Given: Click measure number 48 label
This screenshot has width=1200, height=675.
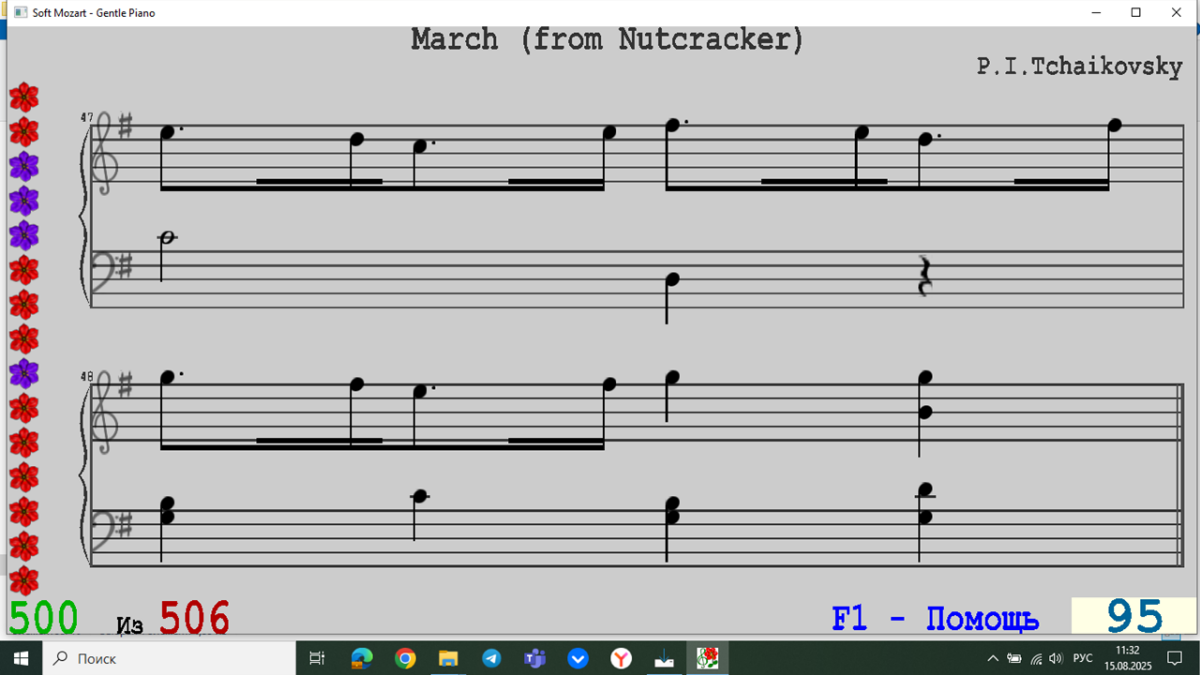Looking at the screenshot, I should coord(87,377).
